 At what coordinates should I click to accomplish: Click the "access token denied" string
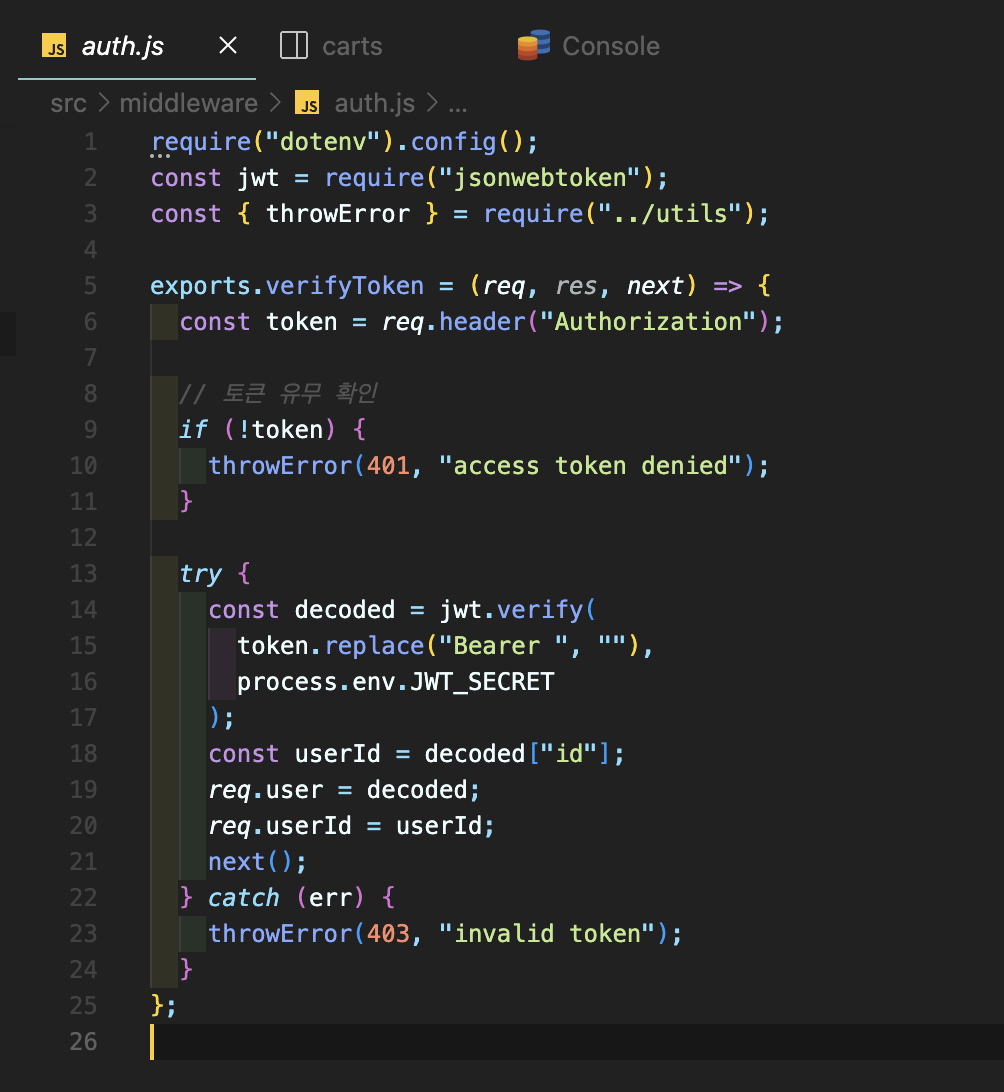590,466
